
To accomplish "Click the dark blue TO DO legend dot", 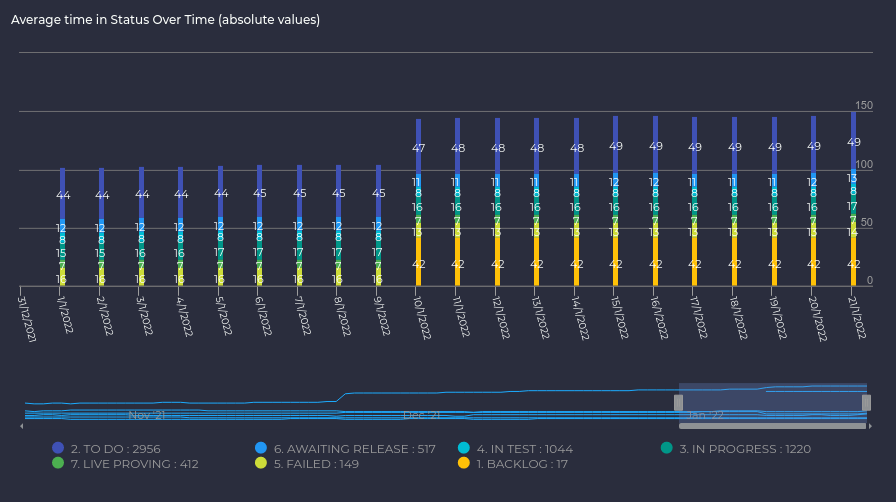I will coord(58,448).
